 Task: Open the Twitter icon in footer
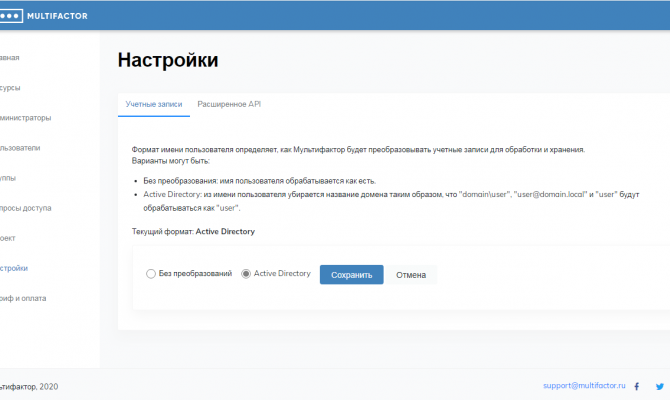point(660,386)
